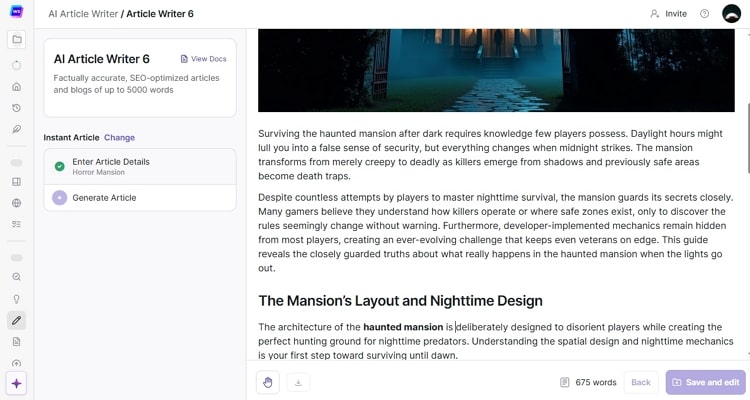
Task: Click the feather quill icon in the sidebar
Action: [16, 129]
